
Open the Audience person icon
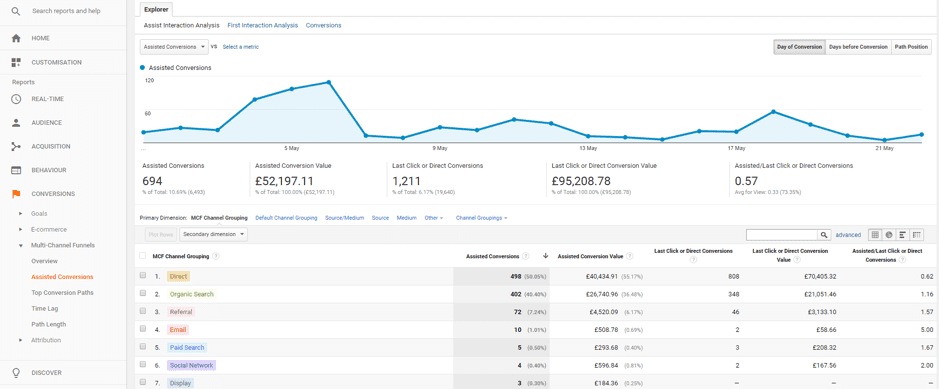click(x=16, y=123)
